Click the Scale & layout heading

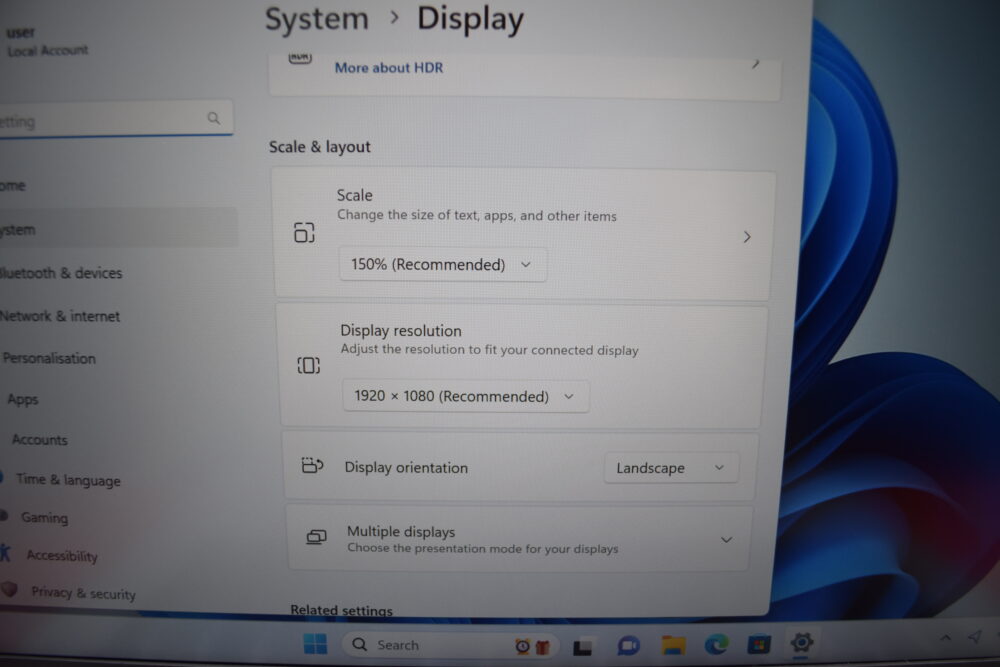[320, 147]
